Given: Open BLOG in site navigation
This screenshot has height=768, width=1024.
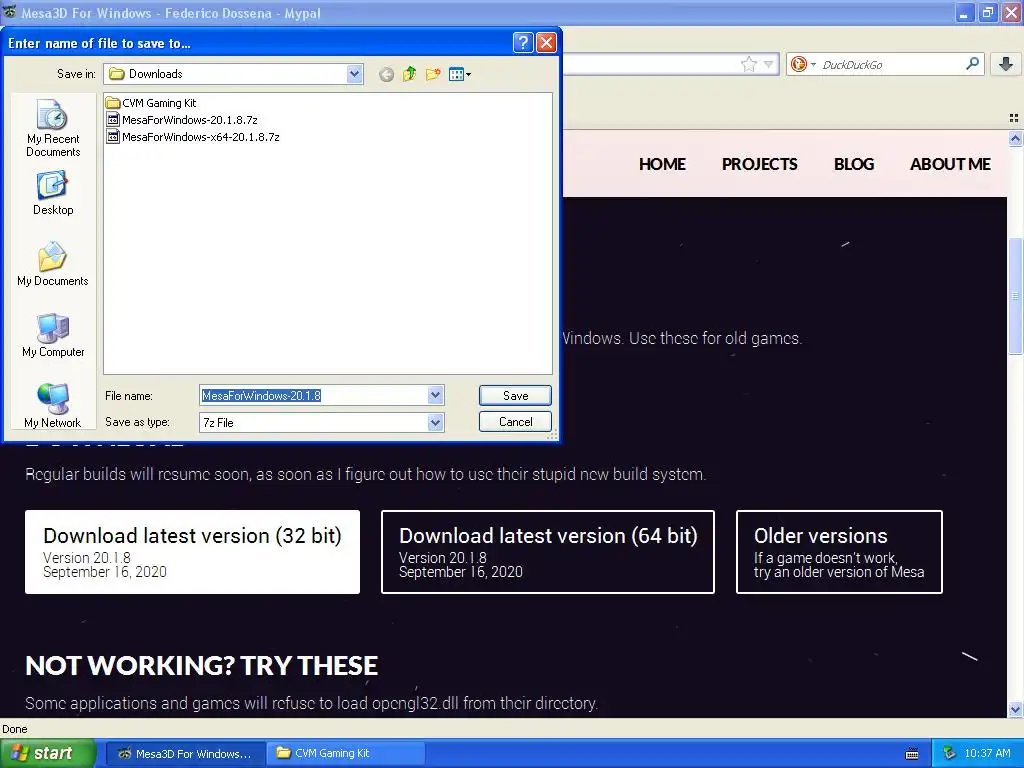Looking at the screenshot, I should click(x=854, y=164).
